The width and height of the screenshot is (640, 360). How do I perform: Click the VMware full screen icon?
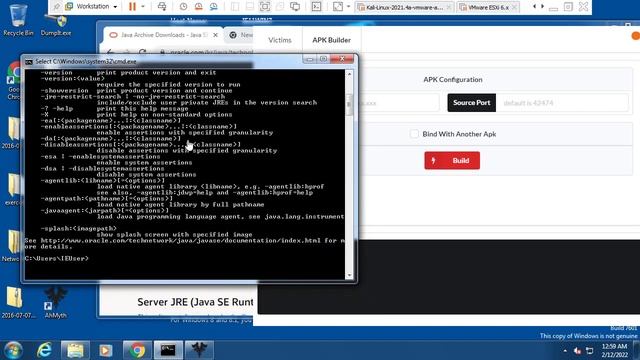(264, 7)
